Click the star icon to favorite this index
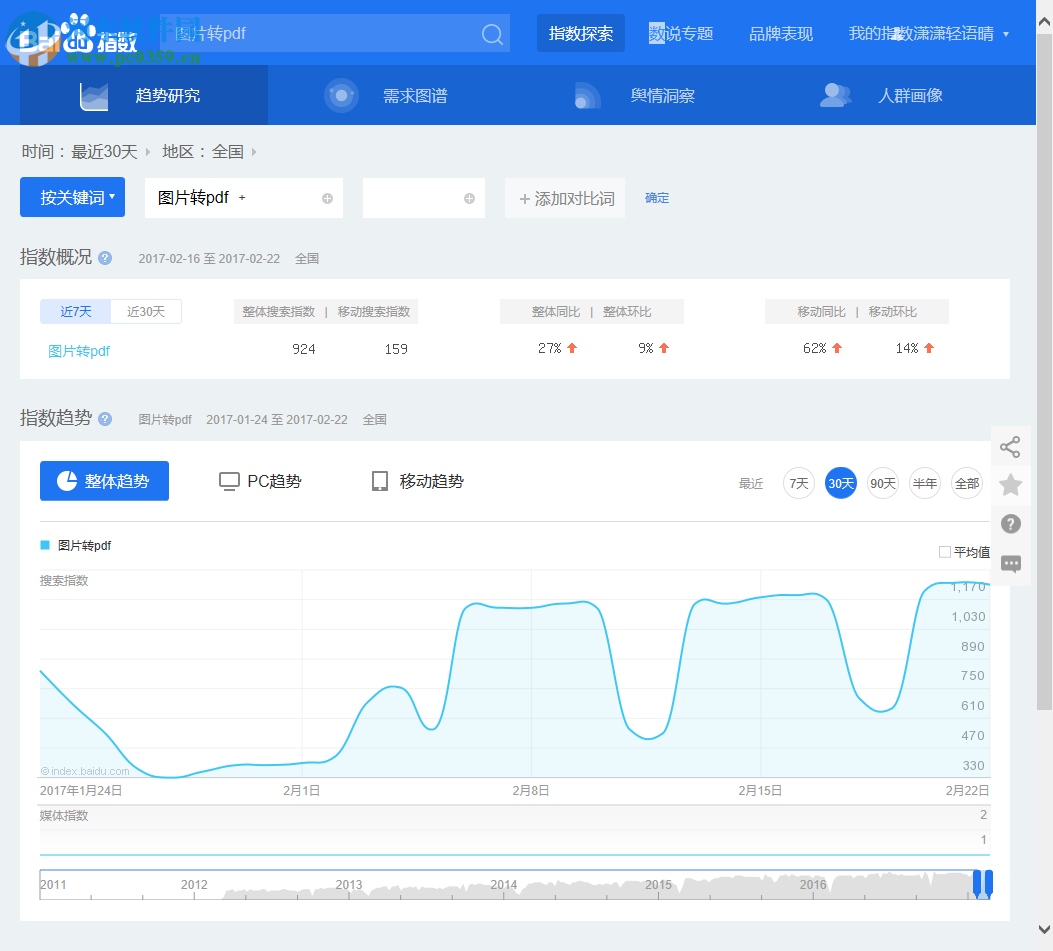Viewport: 1053px width, 951px height. click(x=1010, y=484)
